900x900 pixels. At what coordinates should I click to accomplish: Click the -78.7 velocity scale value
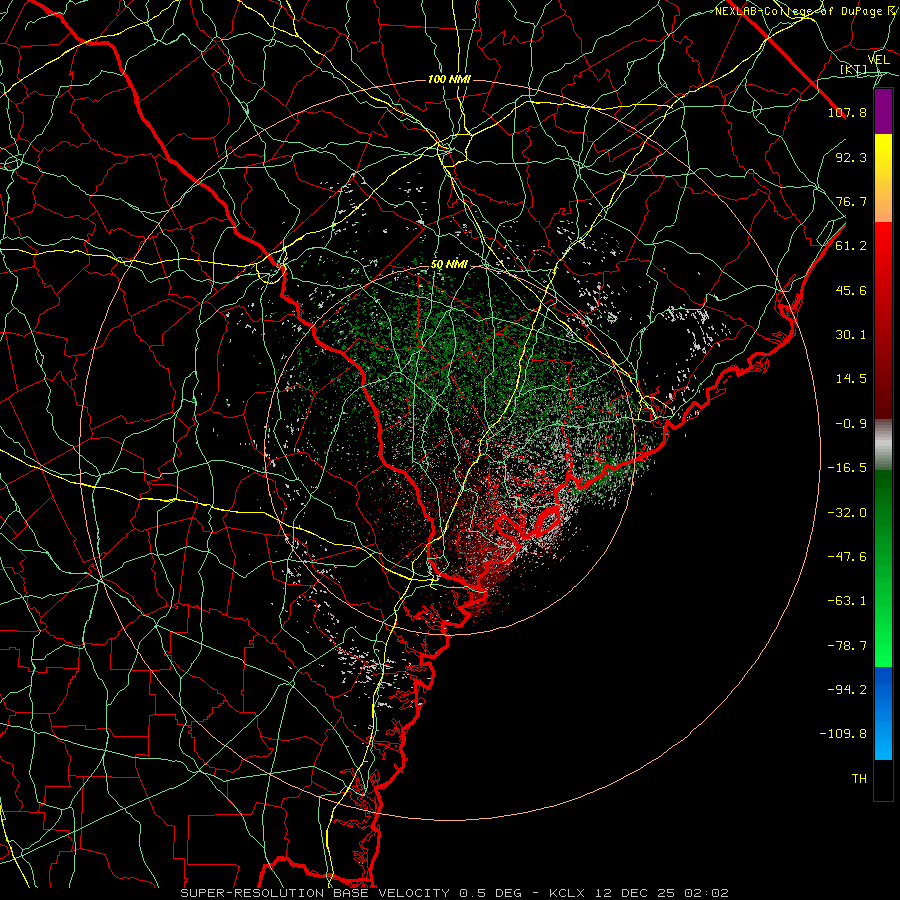click(847, 646)
